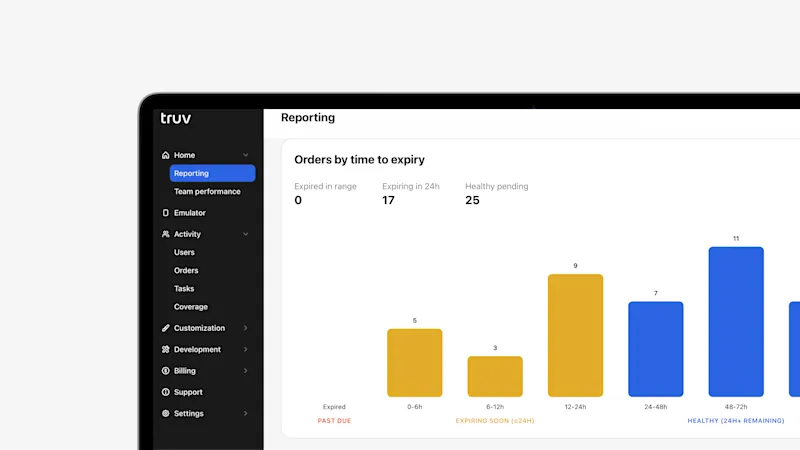This screenshot has height=450, width=800.
Task: Click the bar value label 5
Action: click(415, 321)
